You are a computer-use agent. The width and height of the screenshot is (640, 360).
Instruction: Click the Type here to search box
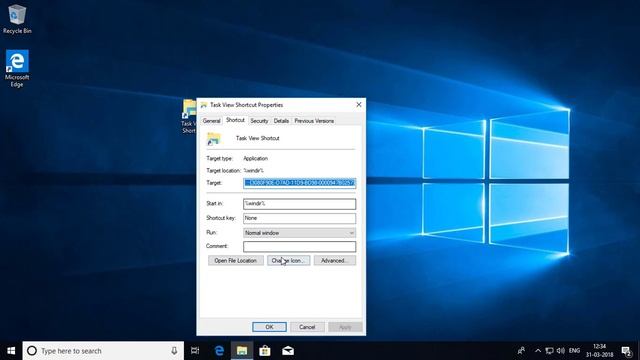tap(104, 351)
